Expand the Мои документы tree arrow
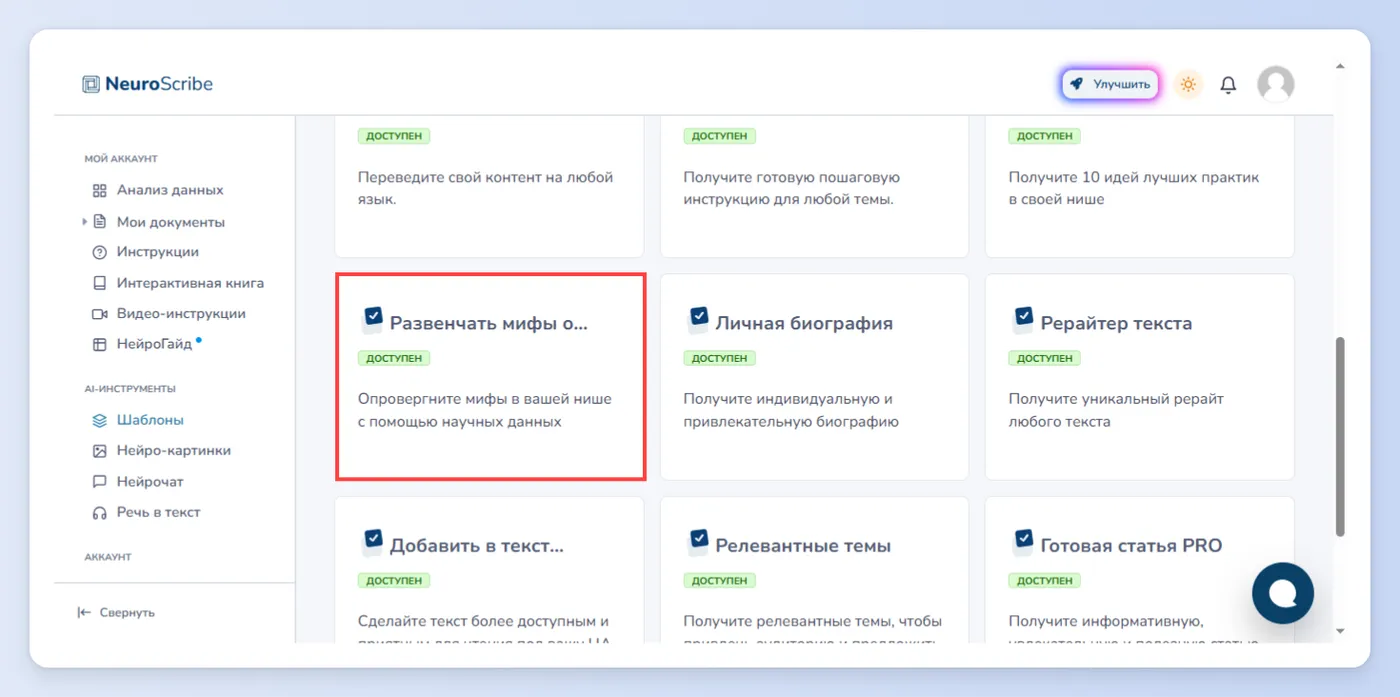The image size is (1400, 697). pyautogui.click(x=85, y=222)
